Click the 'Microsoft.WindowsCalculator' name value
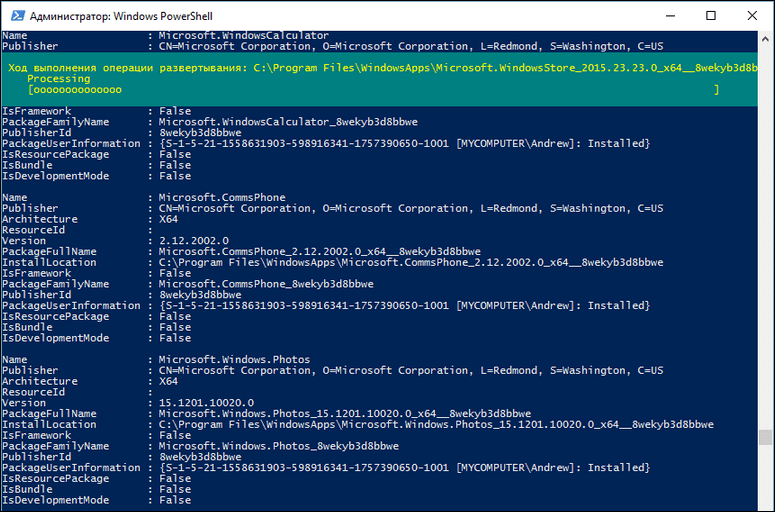 click(x=244, y=36)
